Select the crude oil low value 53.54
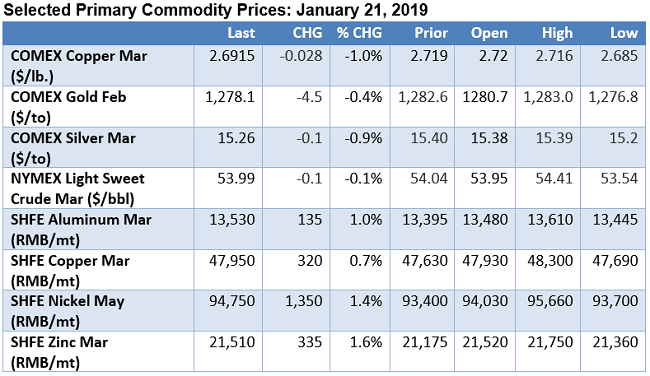Image resolution: width=650 pixels, height=376 pixels. coord(619,179)
